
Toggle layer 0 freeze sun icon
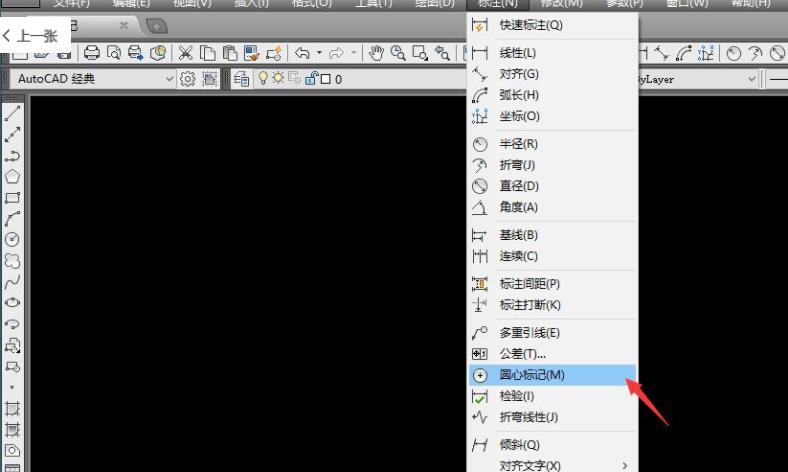coord(278,78)
